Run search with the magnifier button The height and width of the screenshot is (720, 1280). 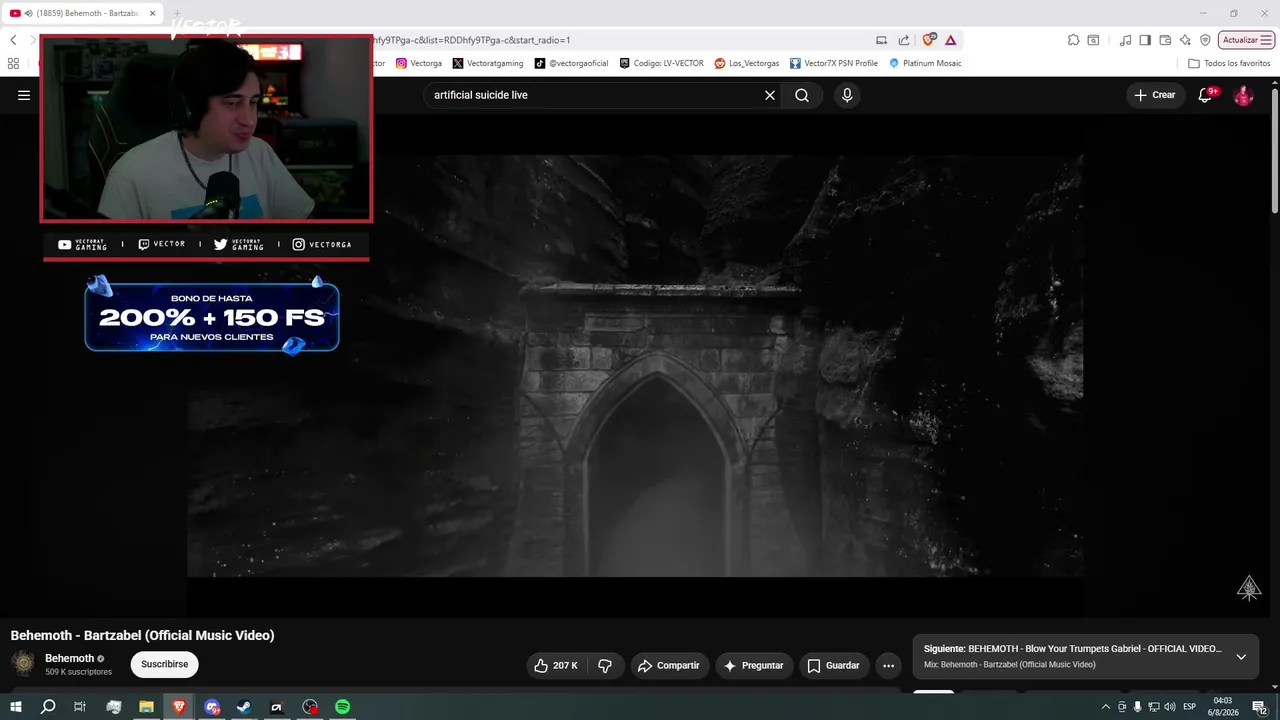(x=802, y=95)
